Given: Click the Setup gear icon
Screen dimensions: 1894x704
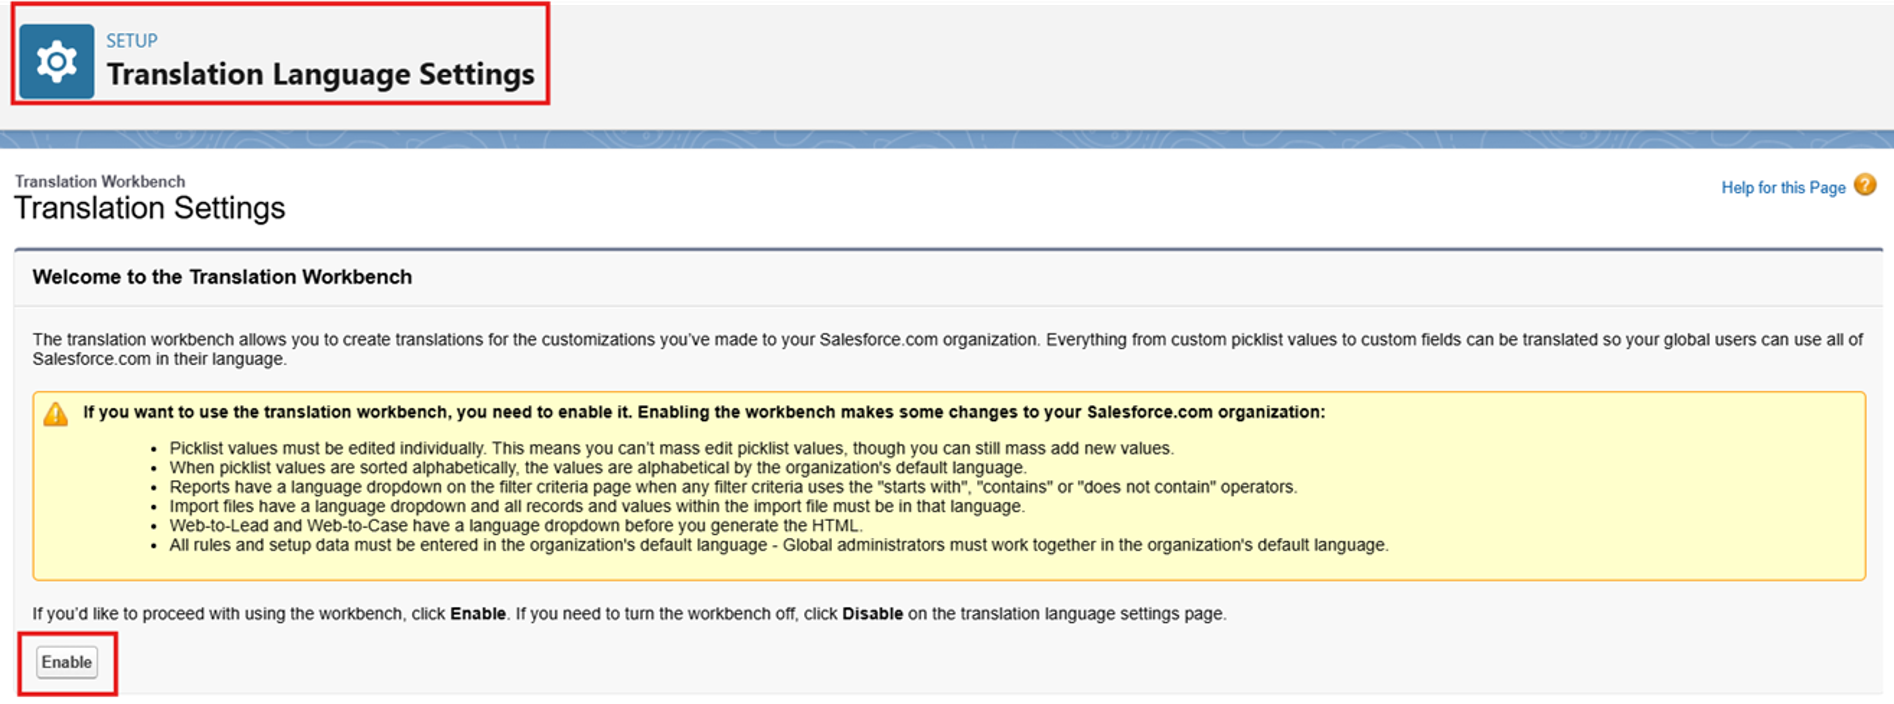Looking at the screenshot, I should pyautogui.click(x=57, y=62).
